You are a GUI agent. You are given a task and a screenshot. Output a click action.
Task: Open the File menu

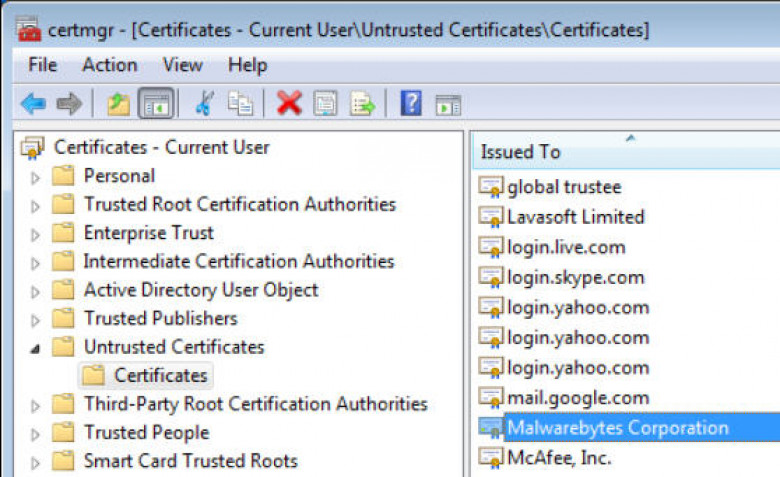[42, 65]
